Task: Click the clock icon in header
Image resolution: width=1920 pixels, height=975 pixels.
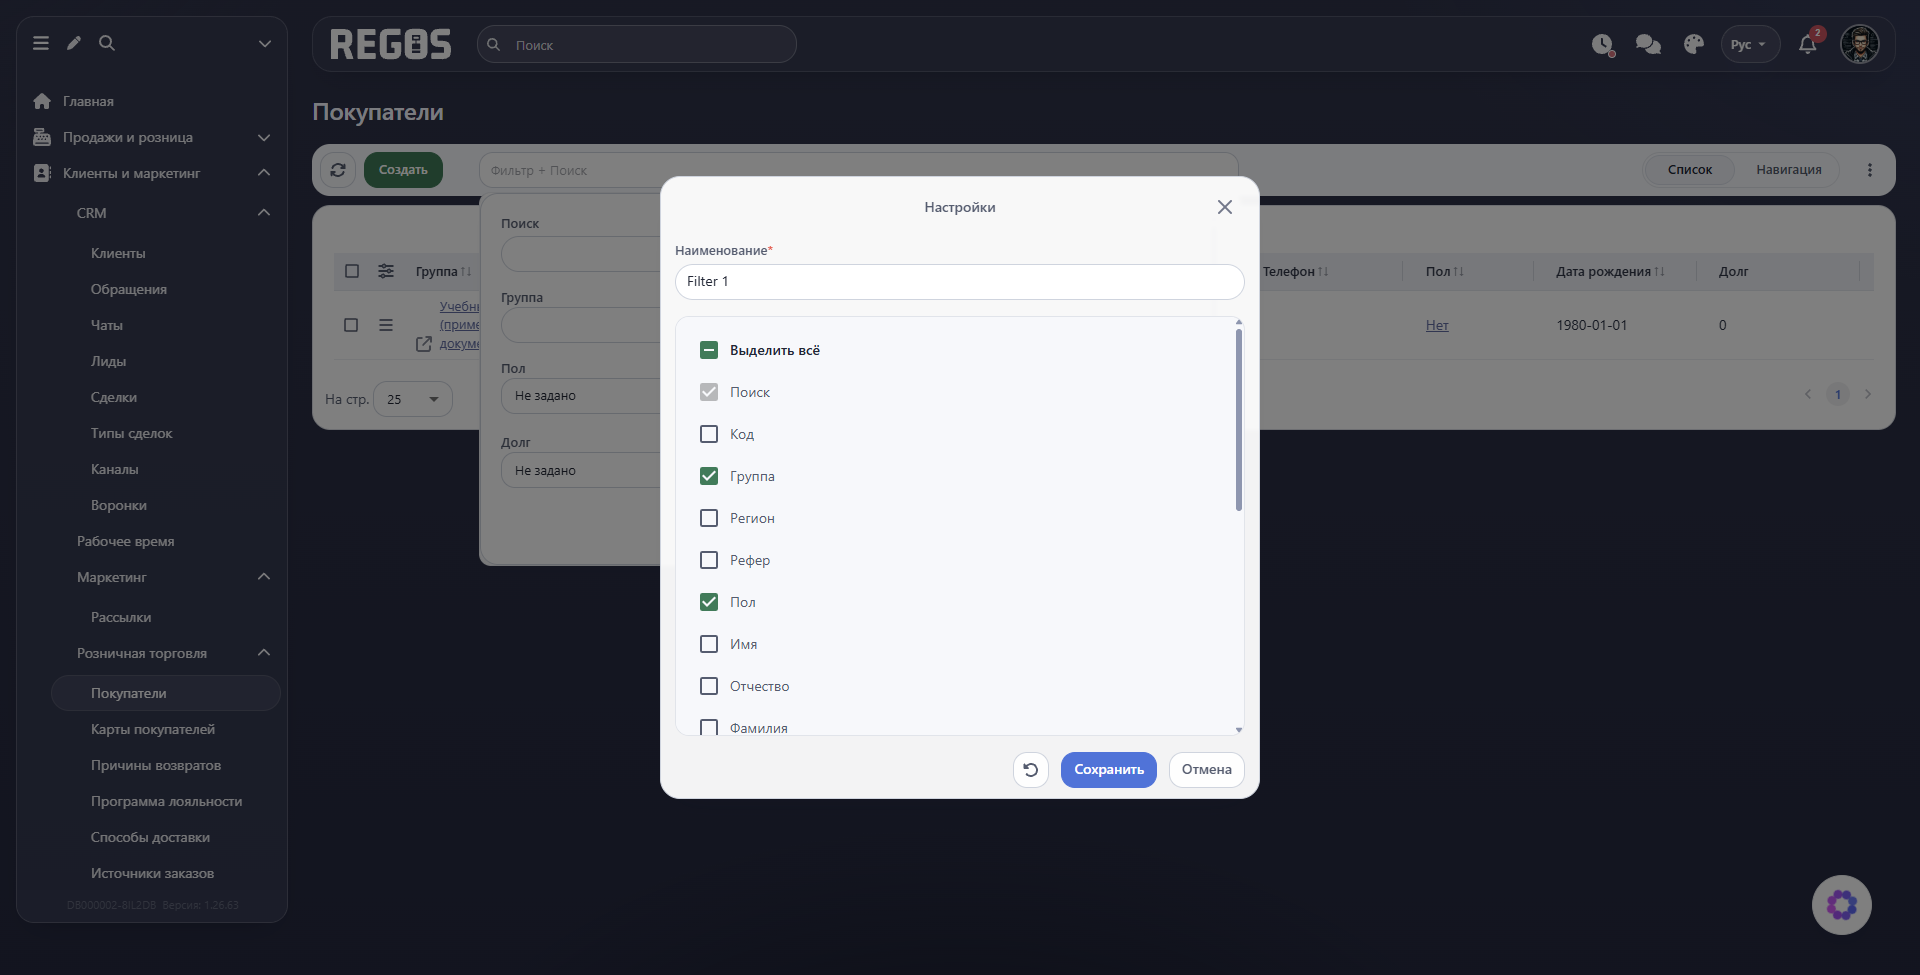Action: (x=1602, y=45)
